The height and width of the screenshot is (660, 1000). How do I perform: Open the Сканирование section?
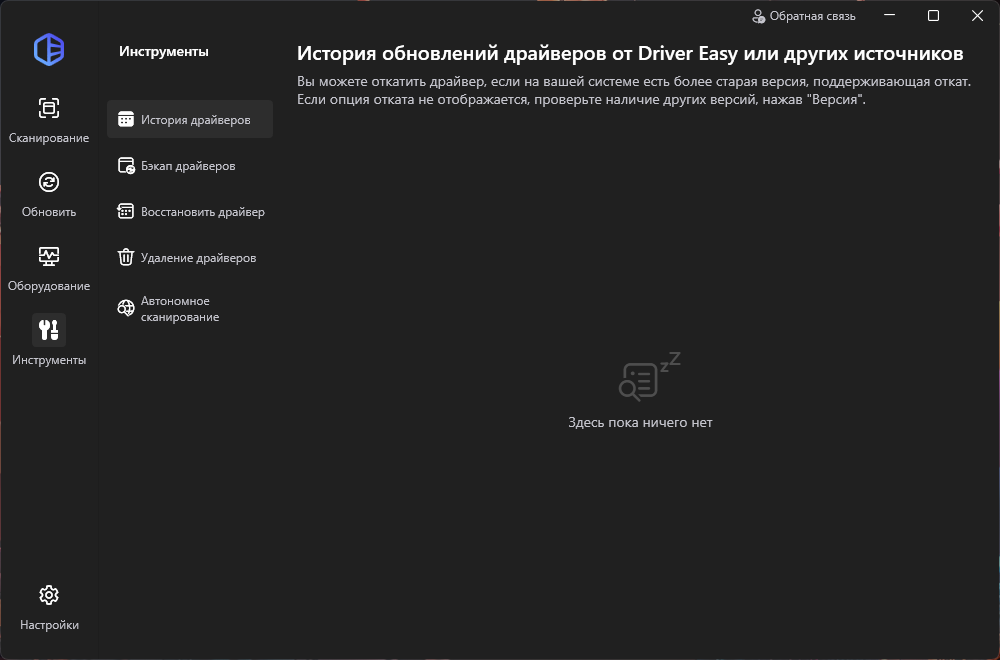(x=49, y=119)
